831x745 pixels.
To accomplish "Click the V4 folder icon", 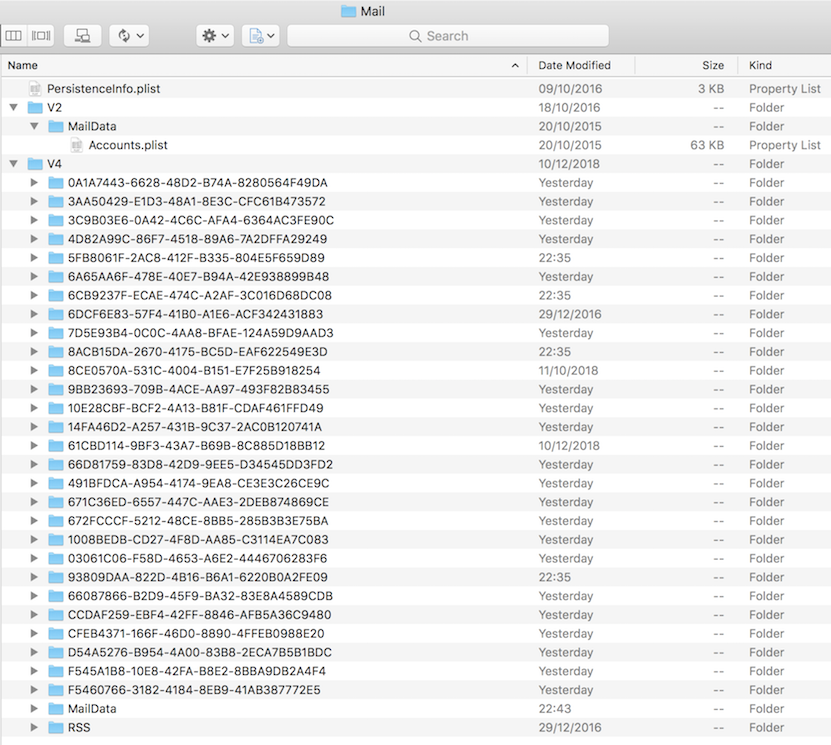I will [35, 164].
